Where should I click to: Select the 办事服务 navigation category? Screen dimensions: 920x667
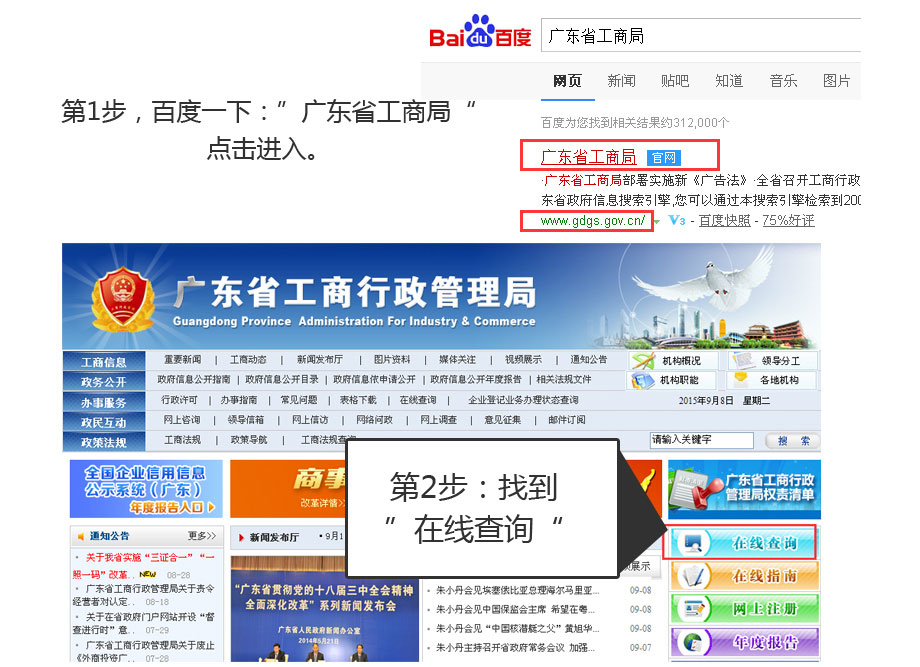104,402
